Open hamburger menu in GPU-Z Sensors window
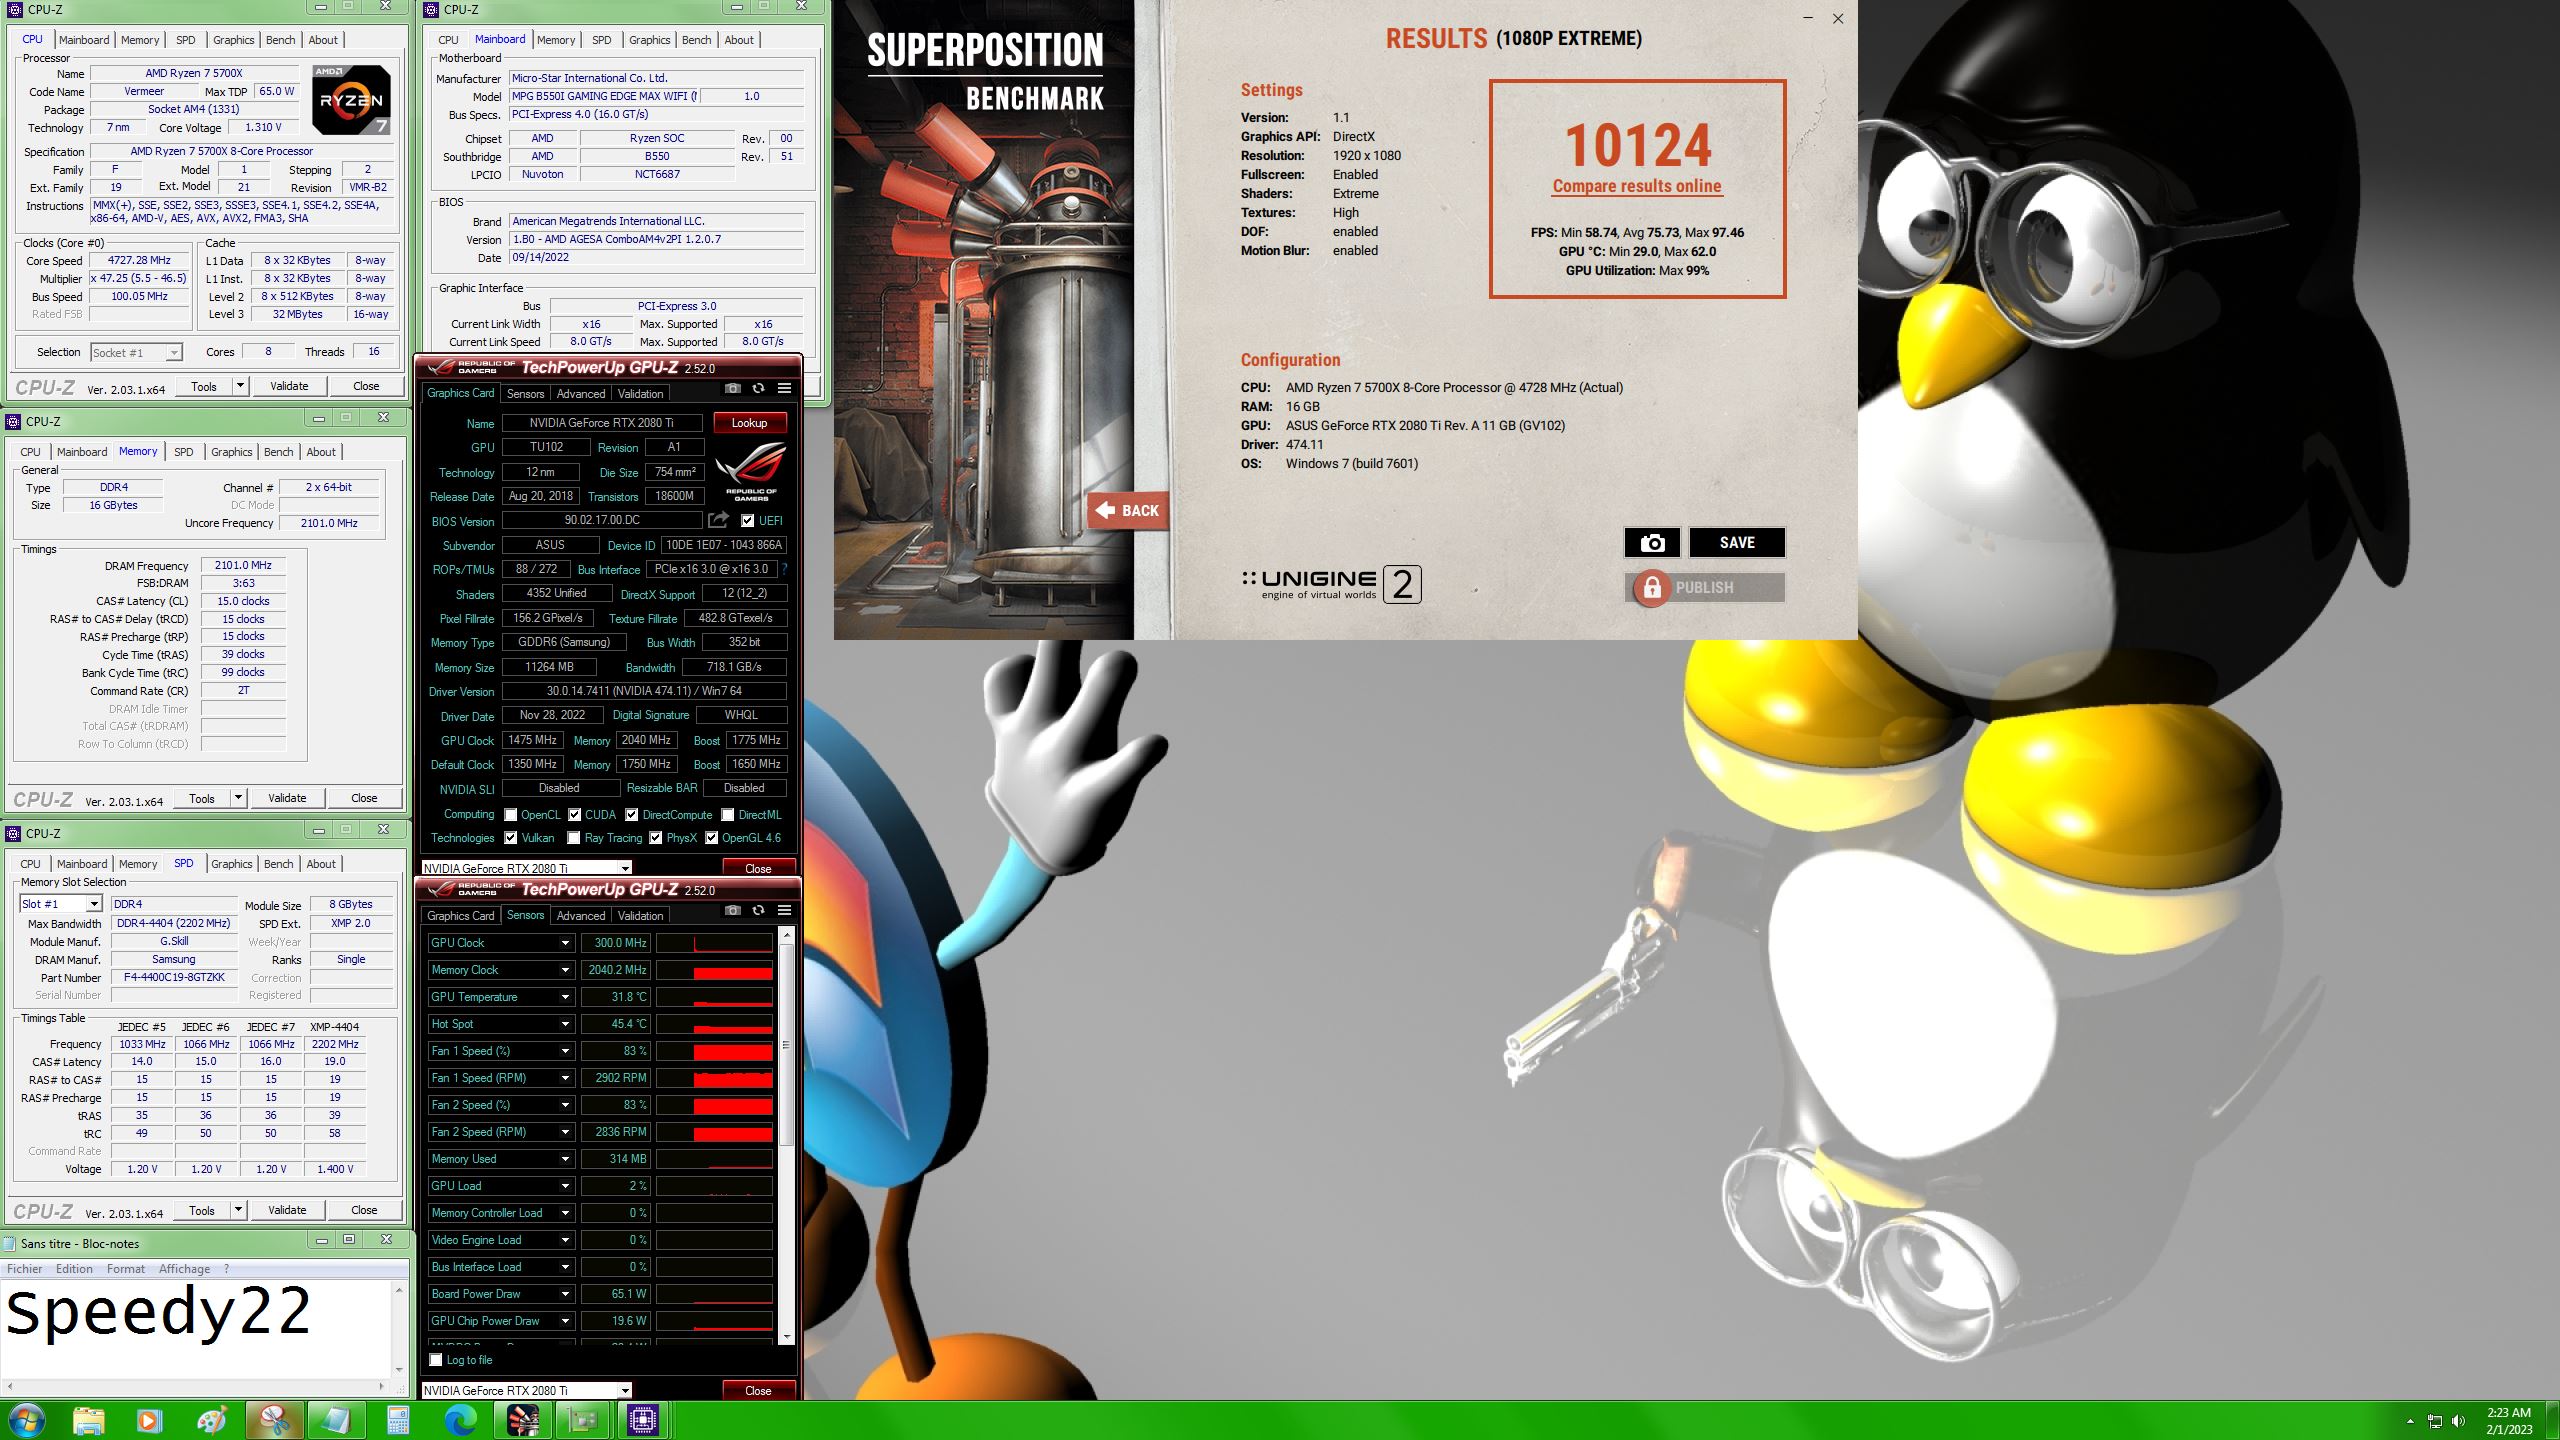 [x=784, y=910]
